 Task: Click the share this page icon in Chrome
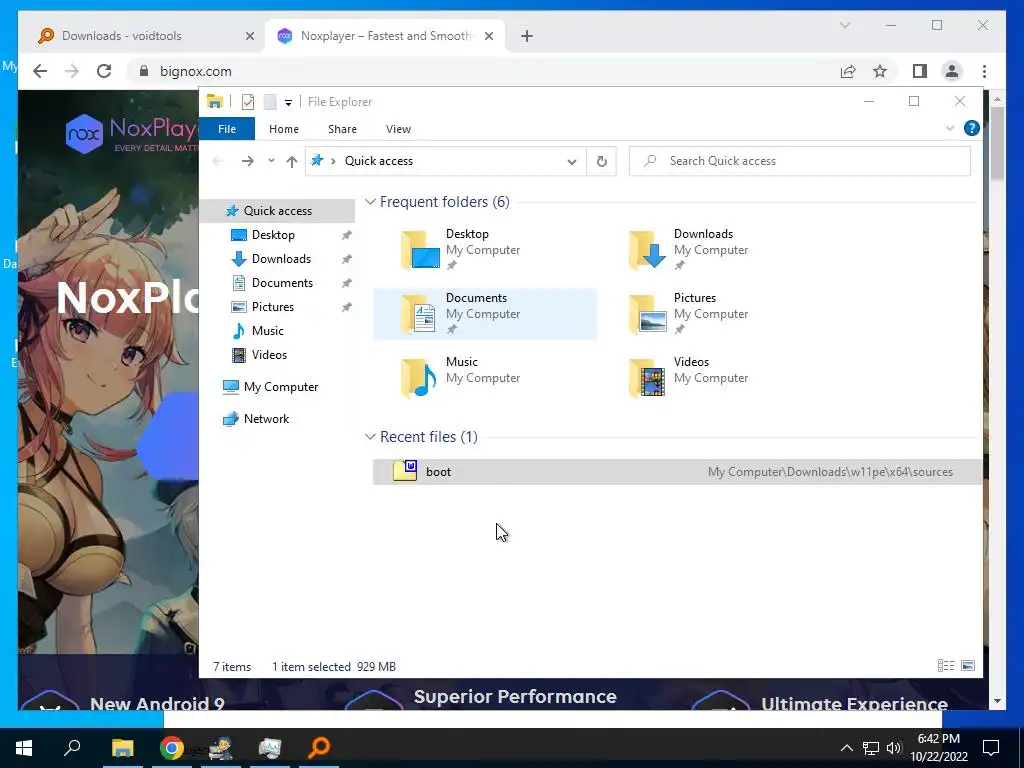(x=848, y=72)
